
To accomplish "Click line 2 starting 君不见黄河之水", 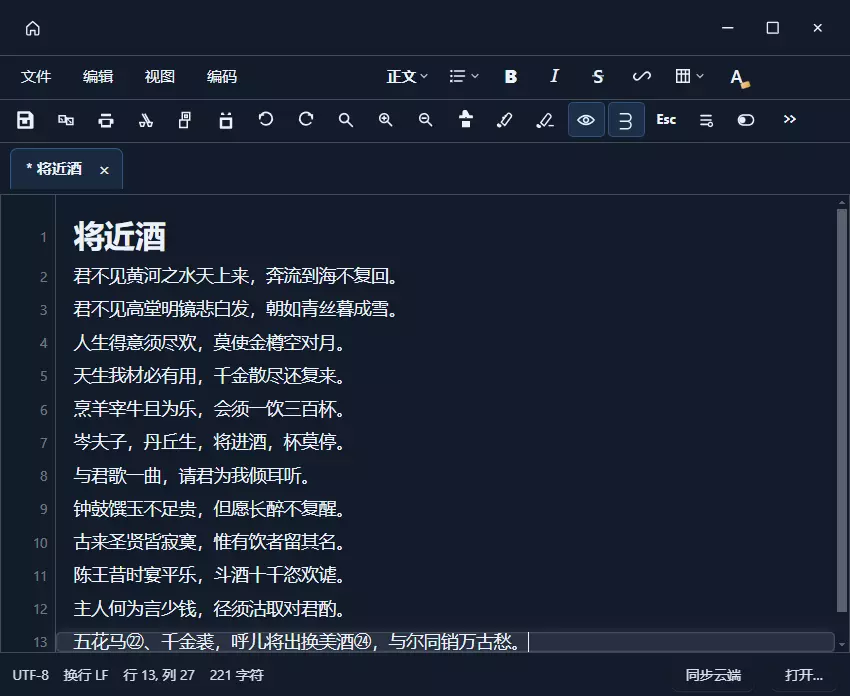I will [x=236, y=276].
